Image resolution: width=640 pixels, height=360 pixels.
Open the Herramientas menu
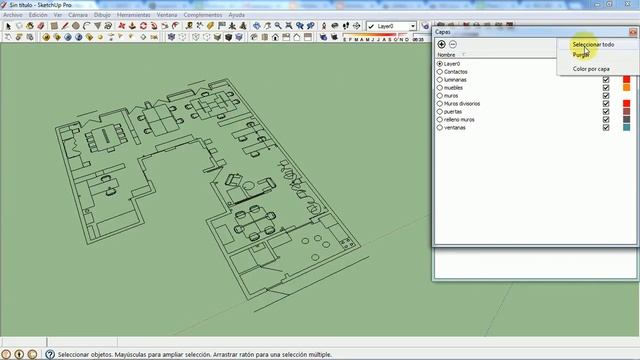pyautogui.click(x=133, y=15)
